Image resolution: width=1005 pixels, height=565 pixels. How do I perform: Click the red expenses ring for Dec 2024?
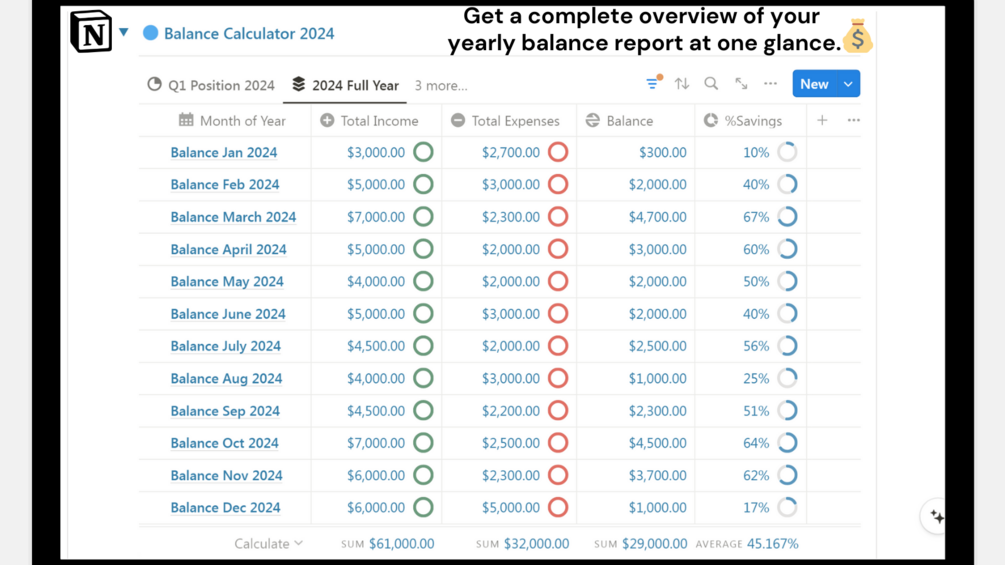558,507
